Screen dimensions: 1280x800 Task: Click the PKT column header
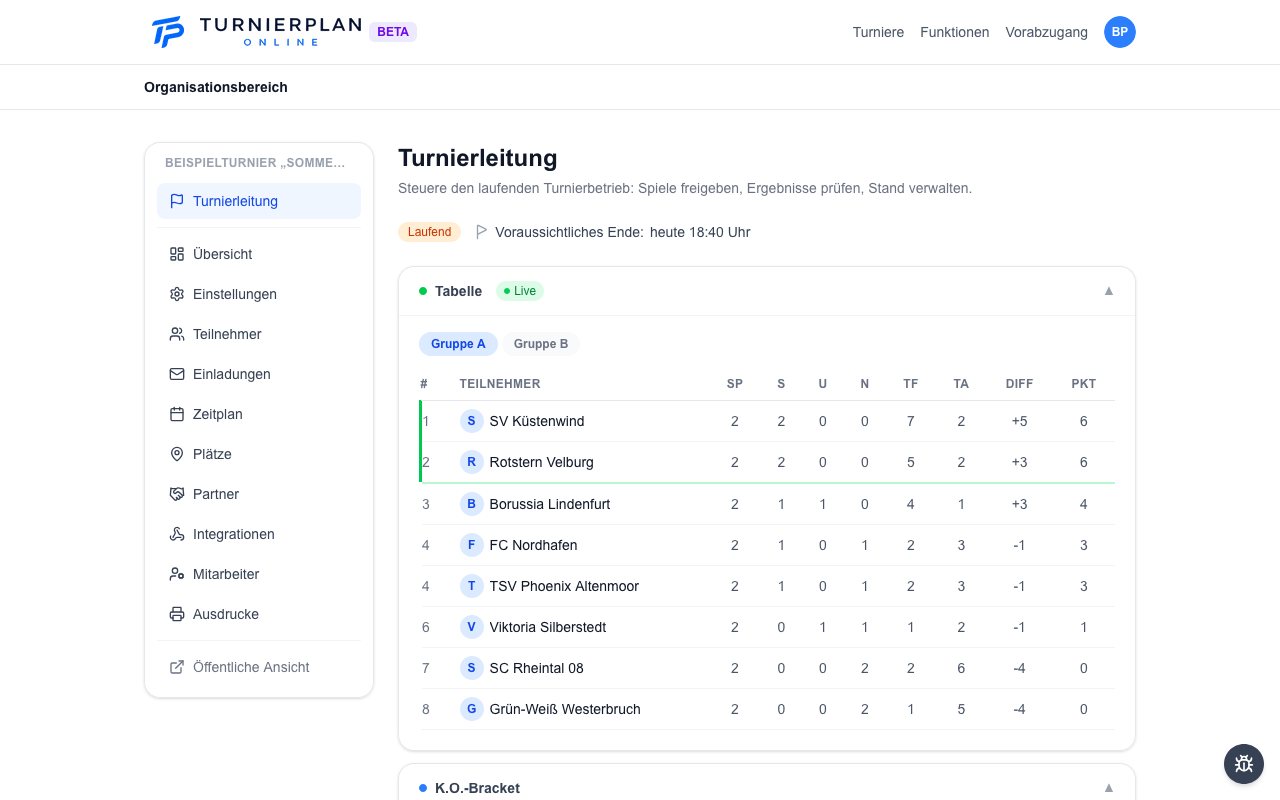(x=1084, y=384)
